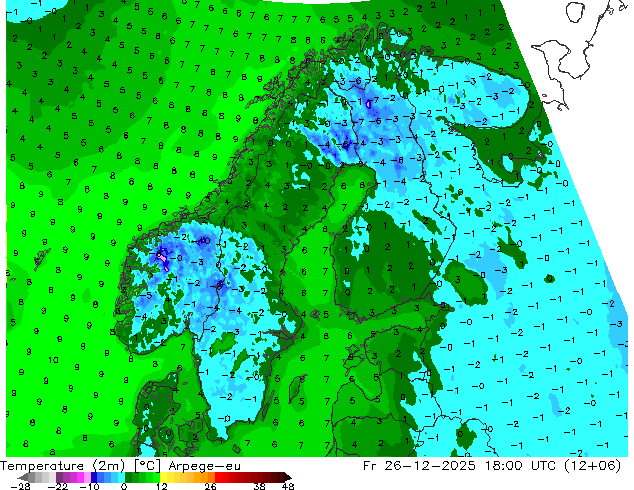Click the '12' legend scale label
Image resolution: width=634 pixels, height=490 pixels.
[x=162, y=486]
